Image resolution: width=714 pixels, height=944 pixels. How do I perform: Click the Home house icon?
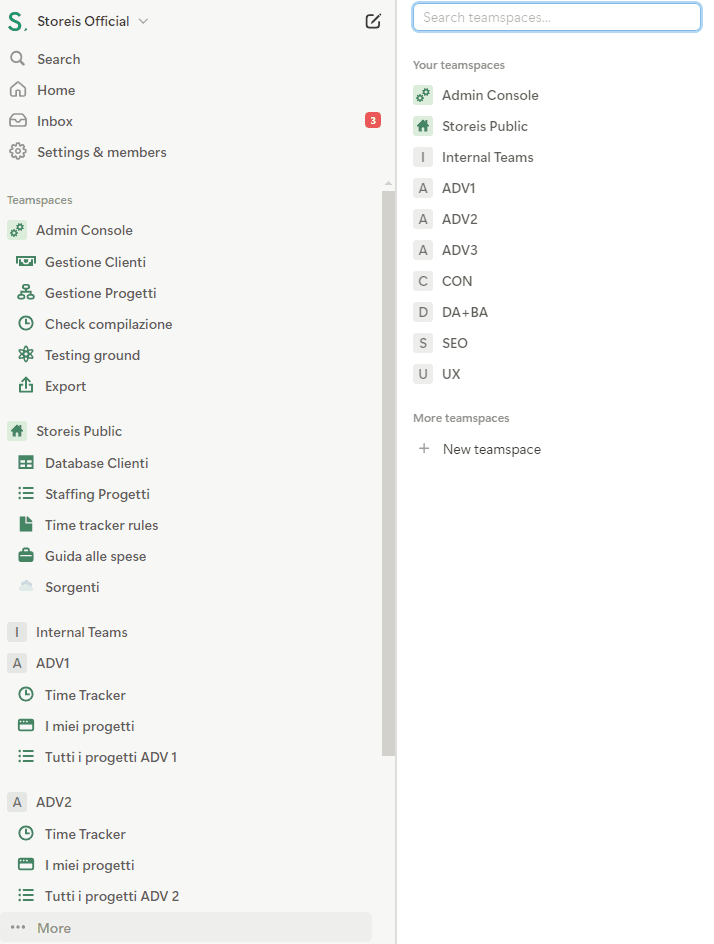(18, 90)
